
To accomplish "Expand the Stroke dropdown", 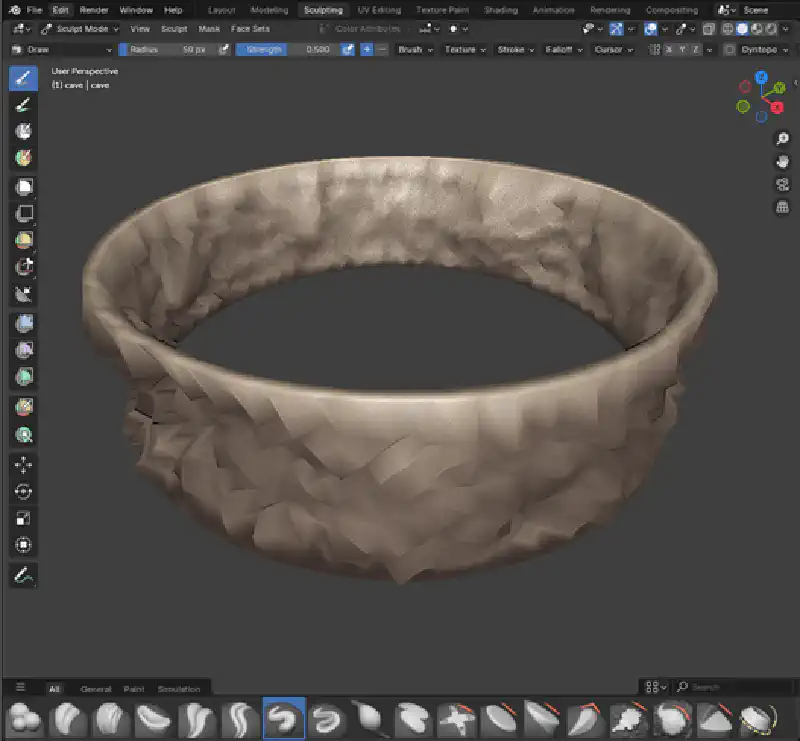I will 515,49.
